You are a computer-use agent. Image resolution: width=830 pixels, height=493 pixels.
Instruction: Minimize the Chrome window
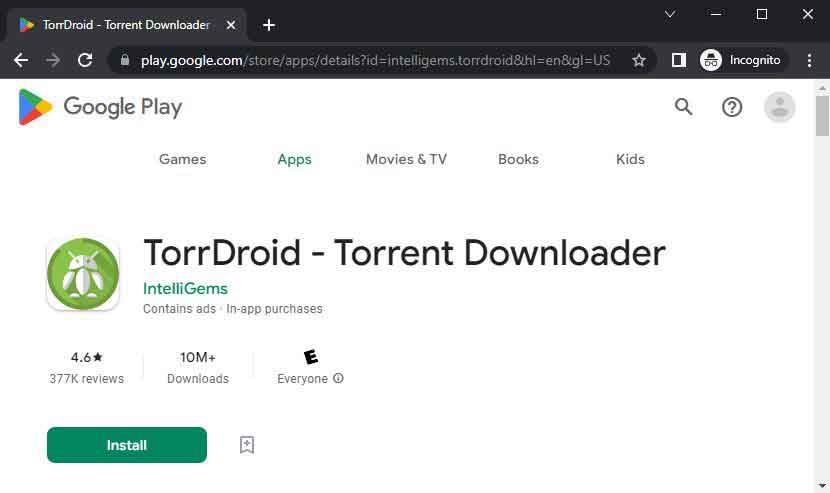click(716, 14)
